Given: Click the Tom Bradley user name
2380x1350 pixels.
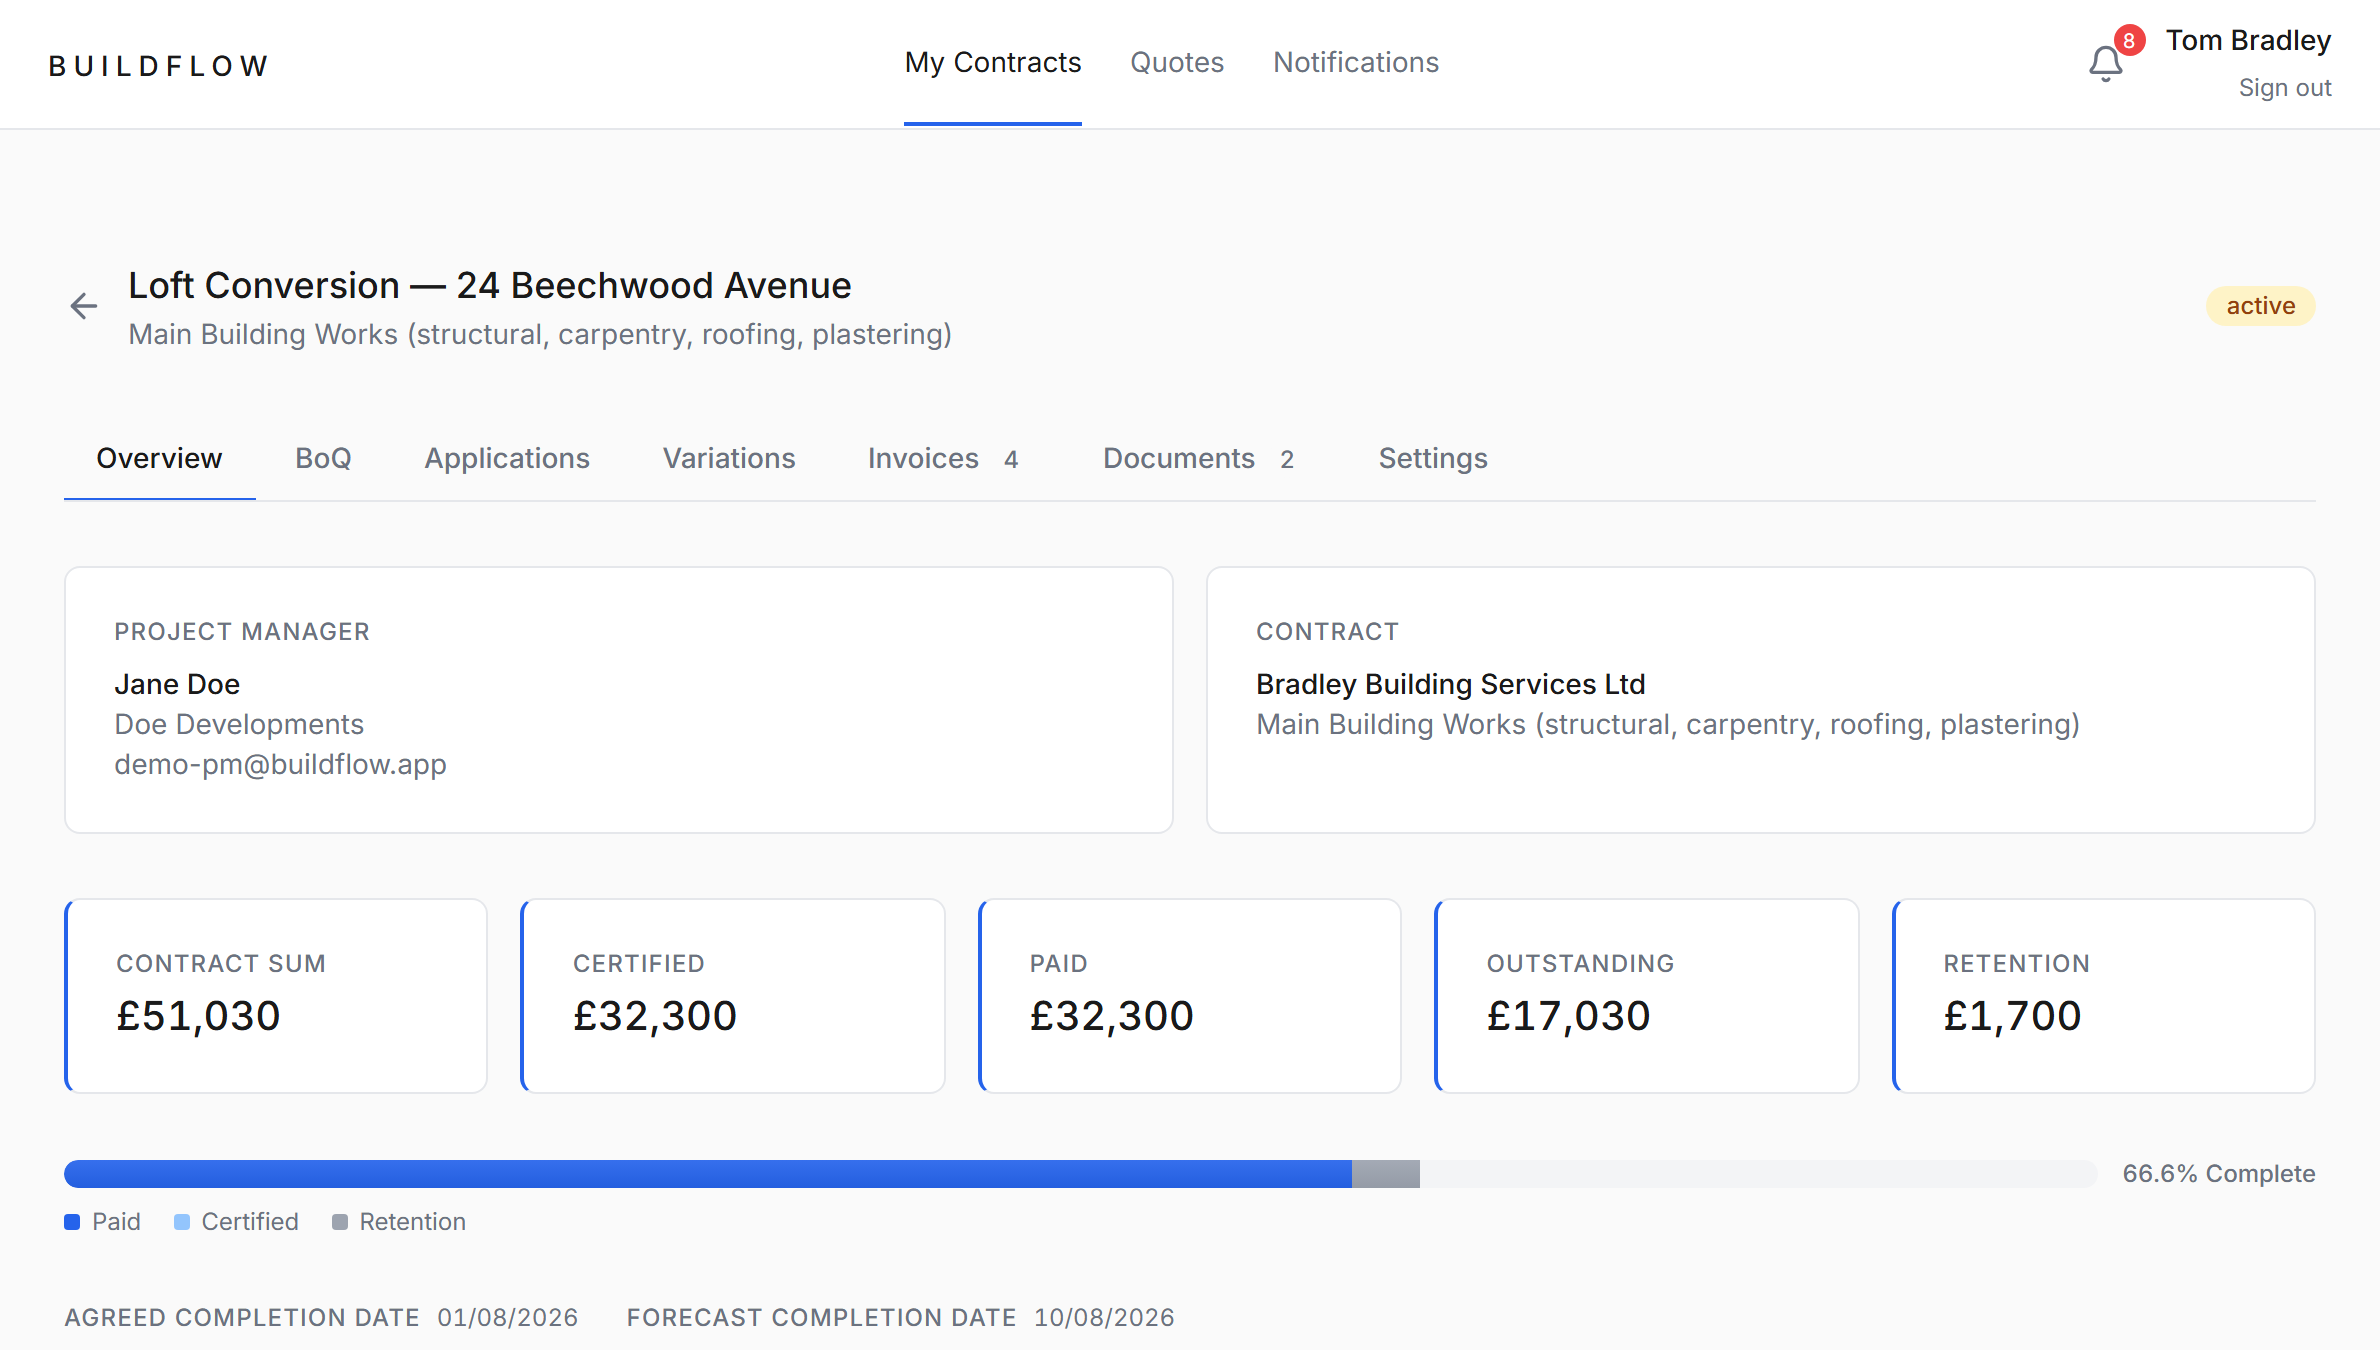Looking at the screenshot, I should point(2248,40).
